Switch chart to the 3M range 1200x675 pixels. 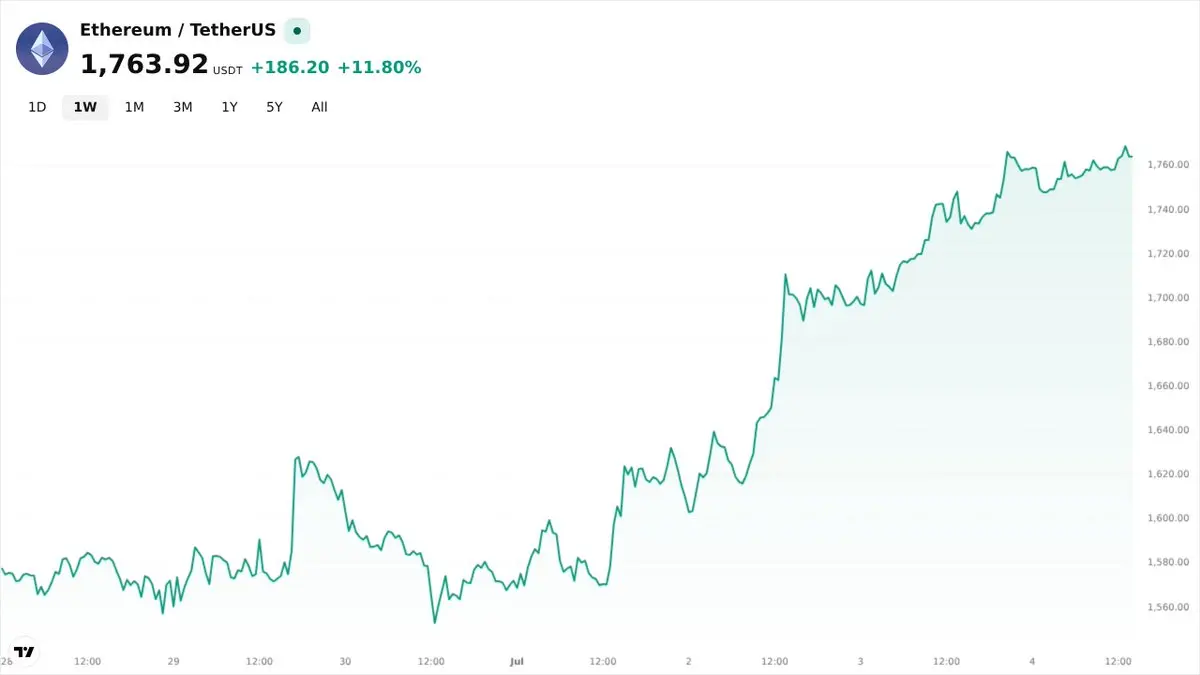[182, 107]
